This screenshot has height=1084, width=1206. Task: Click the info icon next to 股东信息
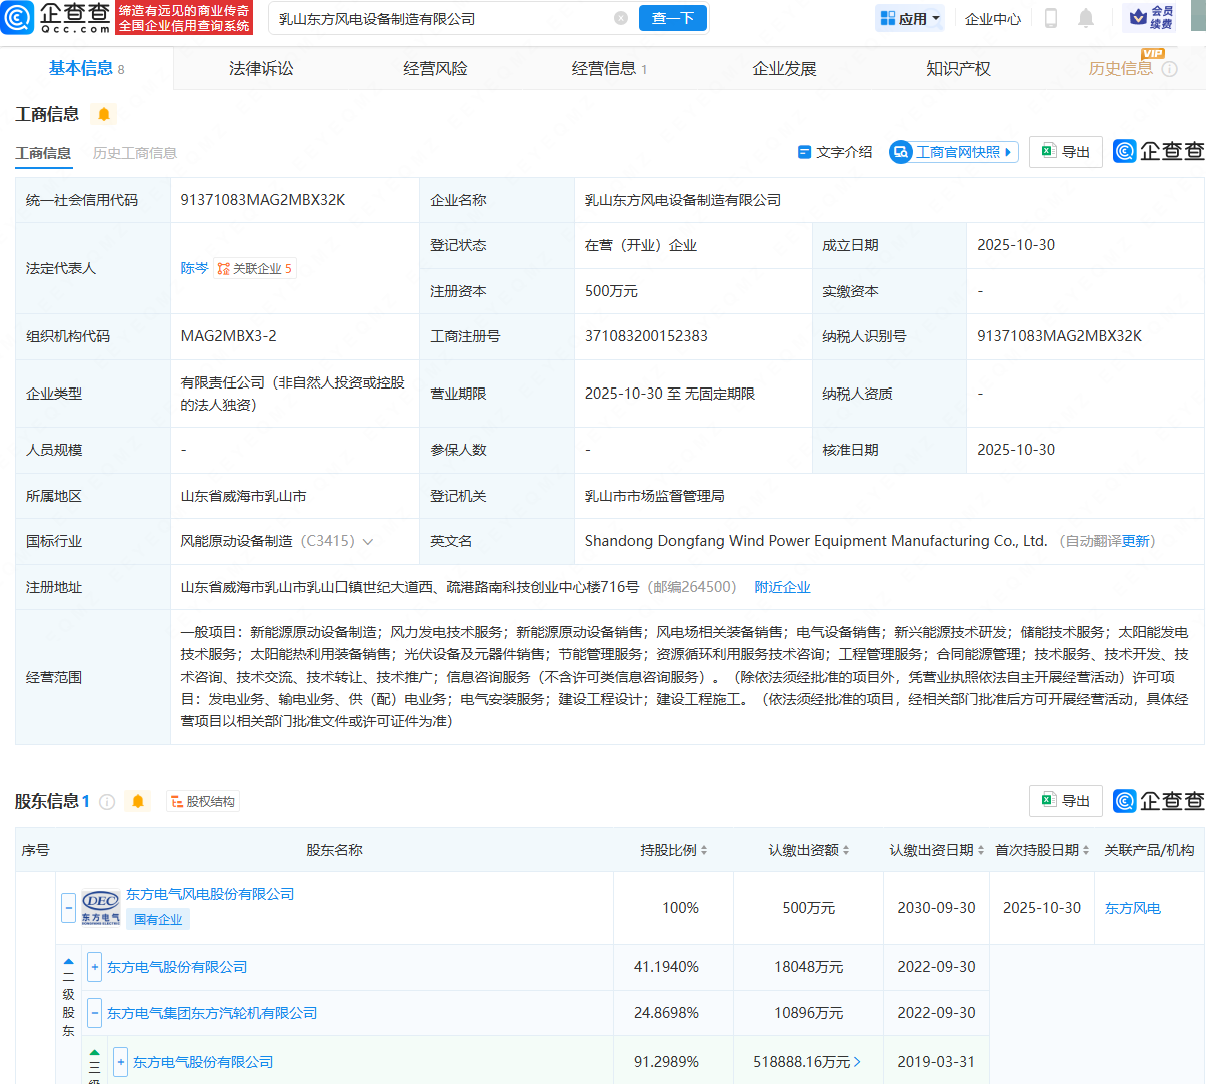pyautogui.click(x=107, y=801)
